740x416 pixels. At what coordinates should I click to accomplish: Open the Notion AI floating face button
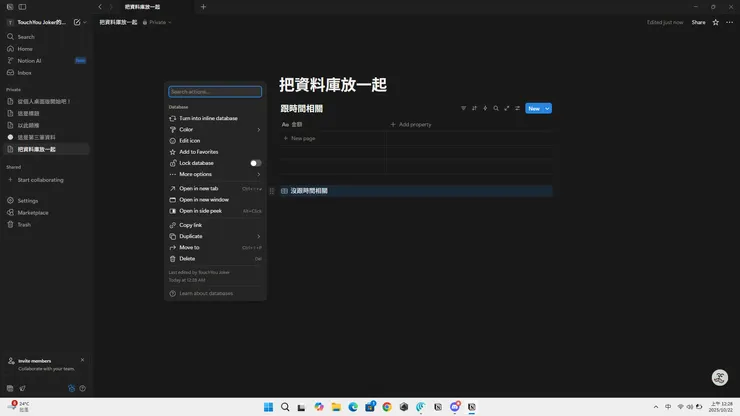click(720, 377)
